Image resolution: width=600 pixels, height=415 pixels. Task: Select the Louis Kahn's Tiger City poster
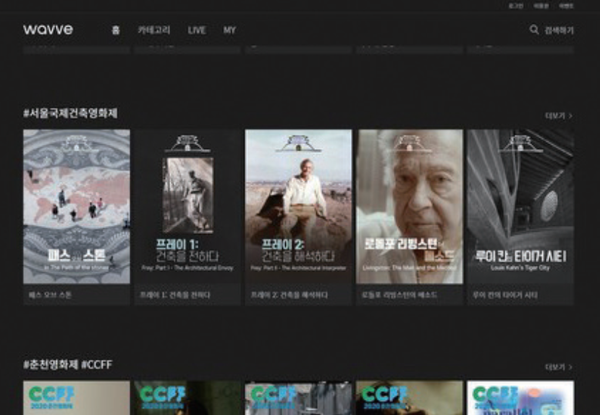coord(520,206)
